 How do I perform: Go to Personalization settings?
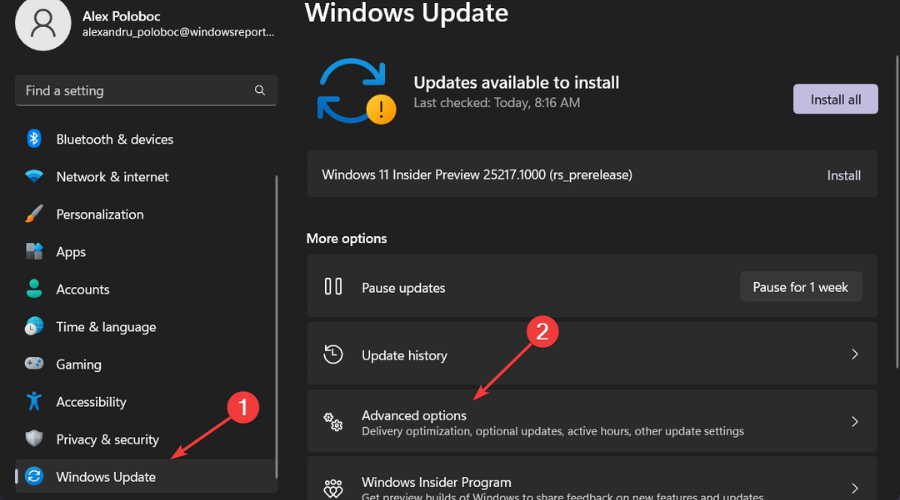[146, 214]
